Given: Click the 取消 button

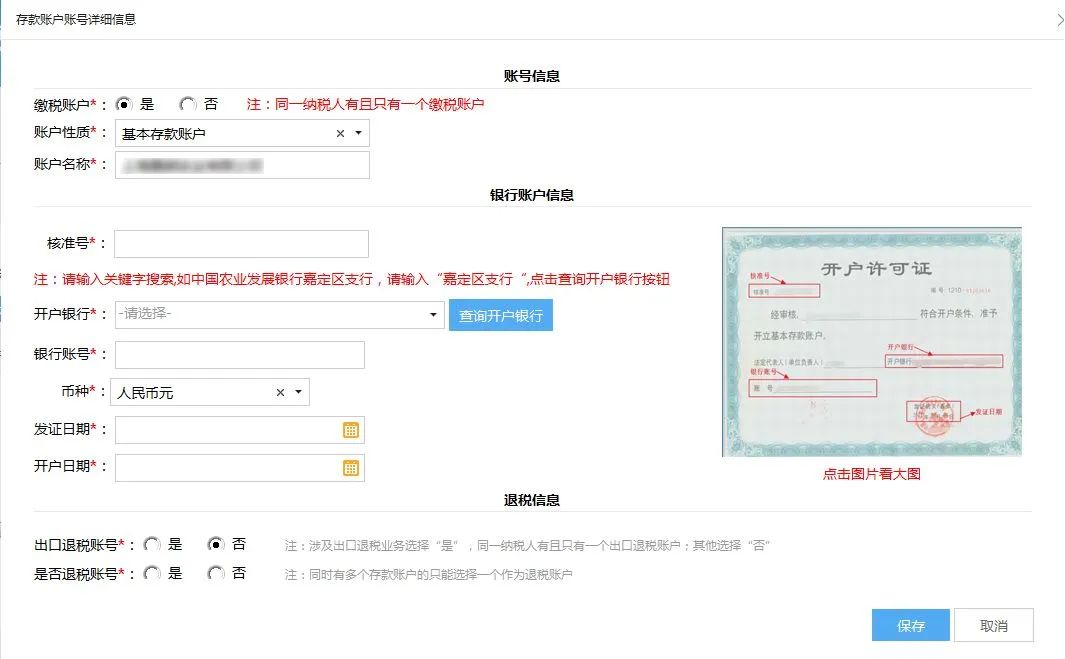Looking at the screenshot, I should [x=993, y=626].
